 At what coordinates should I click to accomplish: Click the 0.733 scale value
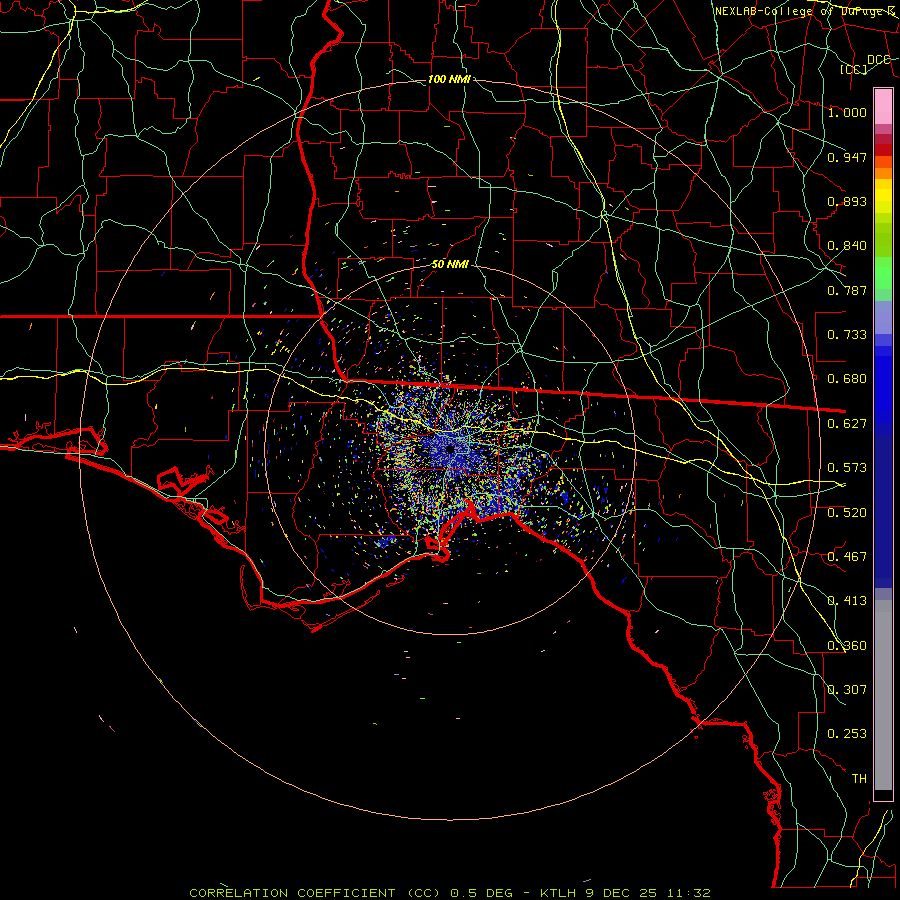pos(847,335)
